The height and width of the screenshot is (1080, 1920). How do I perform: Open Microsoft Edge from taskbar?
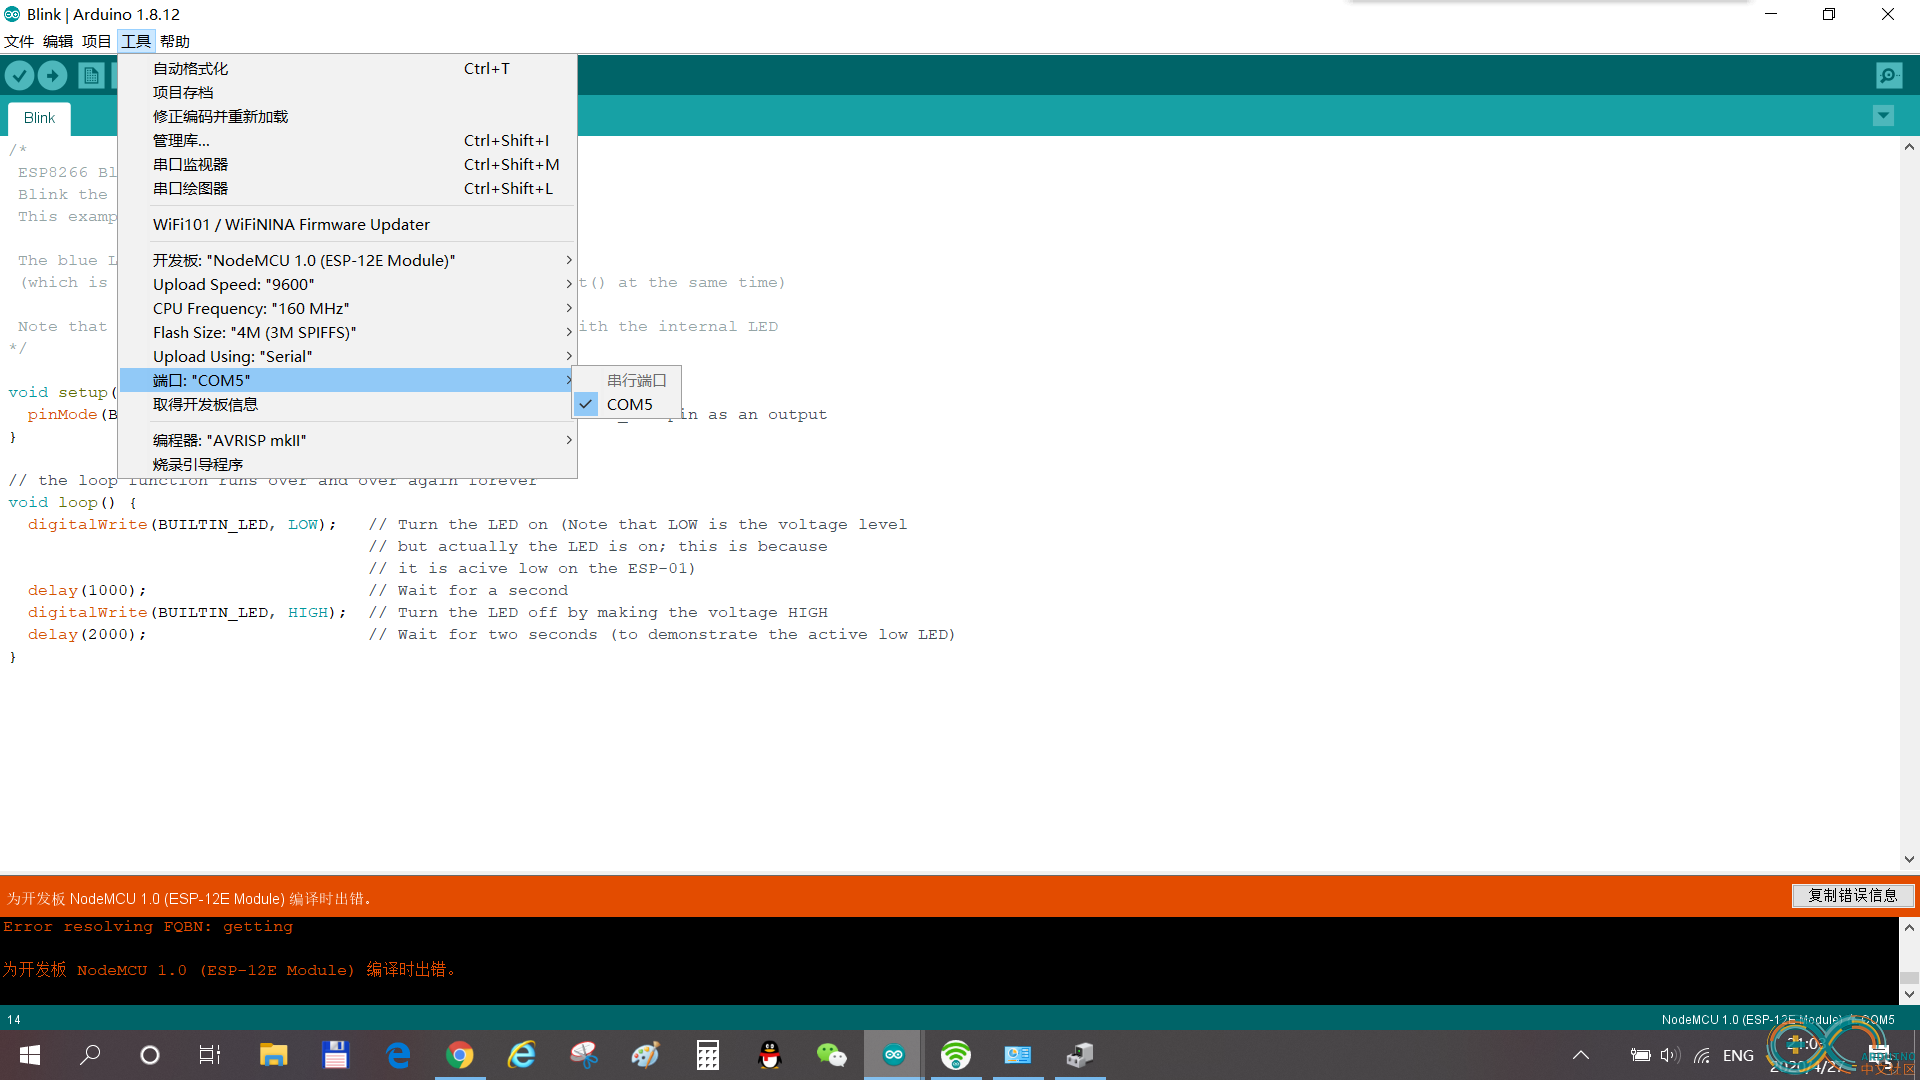398,1055
